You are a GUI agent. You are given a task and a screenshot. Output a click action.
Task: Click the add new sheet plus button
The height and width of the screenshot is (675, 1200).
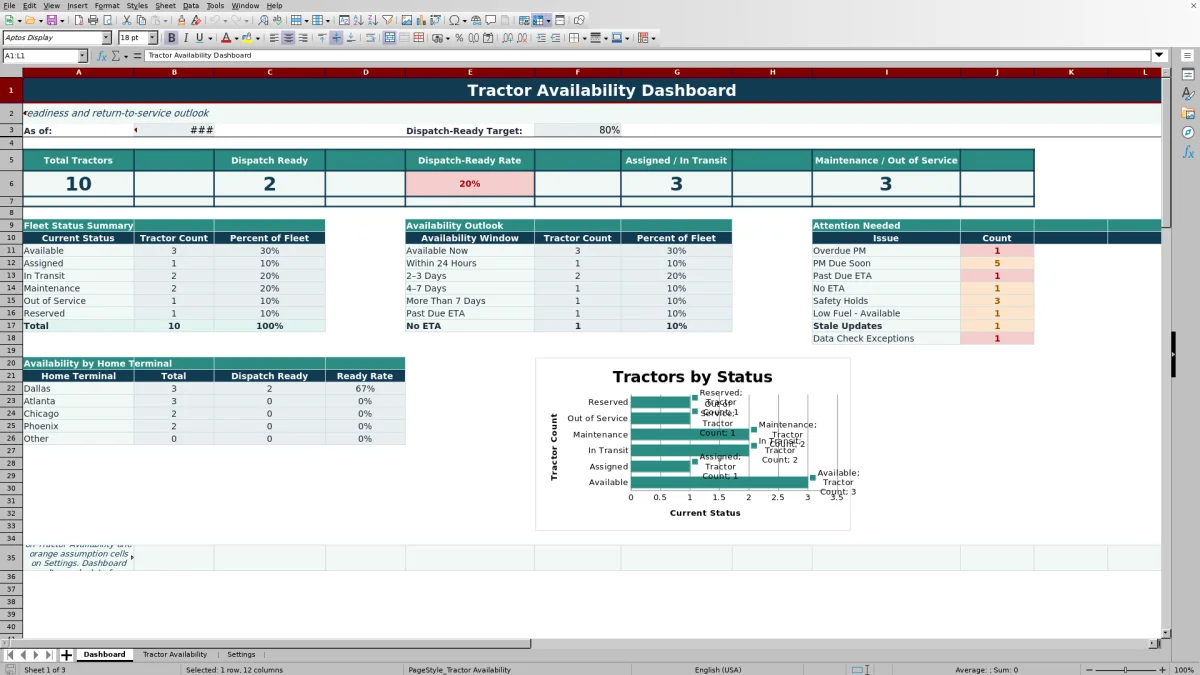pyautogui.click(x=67, y=655)
